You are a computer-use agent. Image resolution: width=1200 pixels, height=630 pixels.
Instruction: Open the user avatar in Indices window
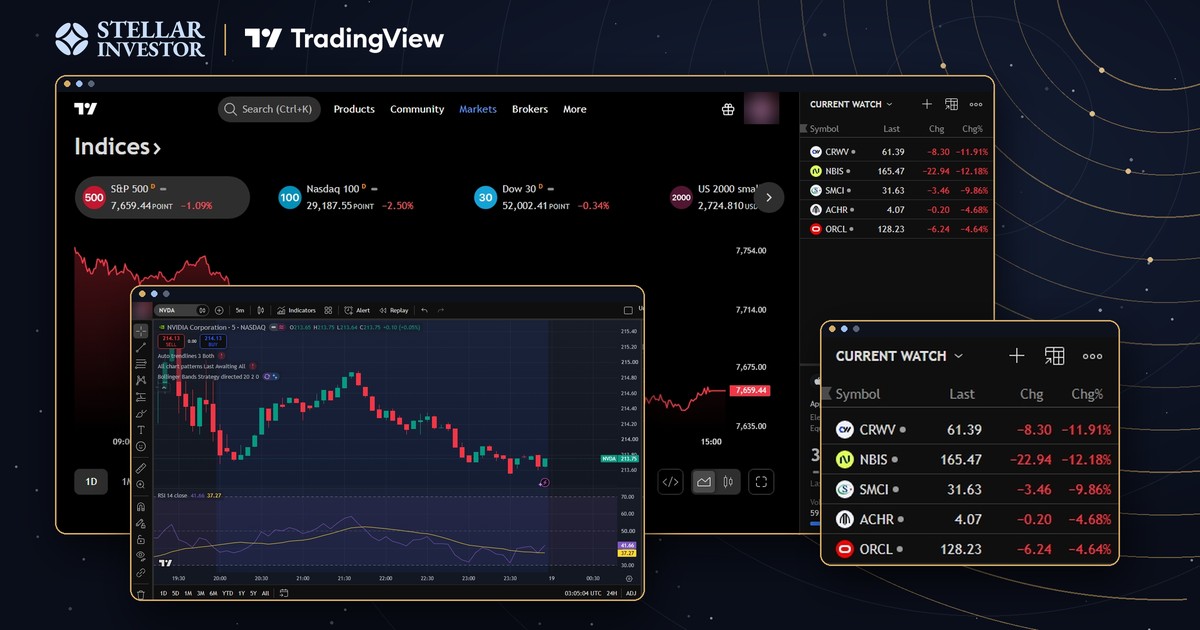point(762,108)
